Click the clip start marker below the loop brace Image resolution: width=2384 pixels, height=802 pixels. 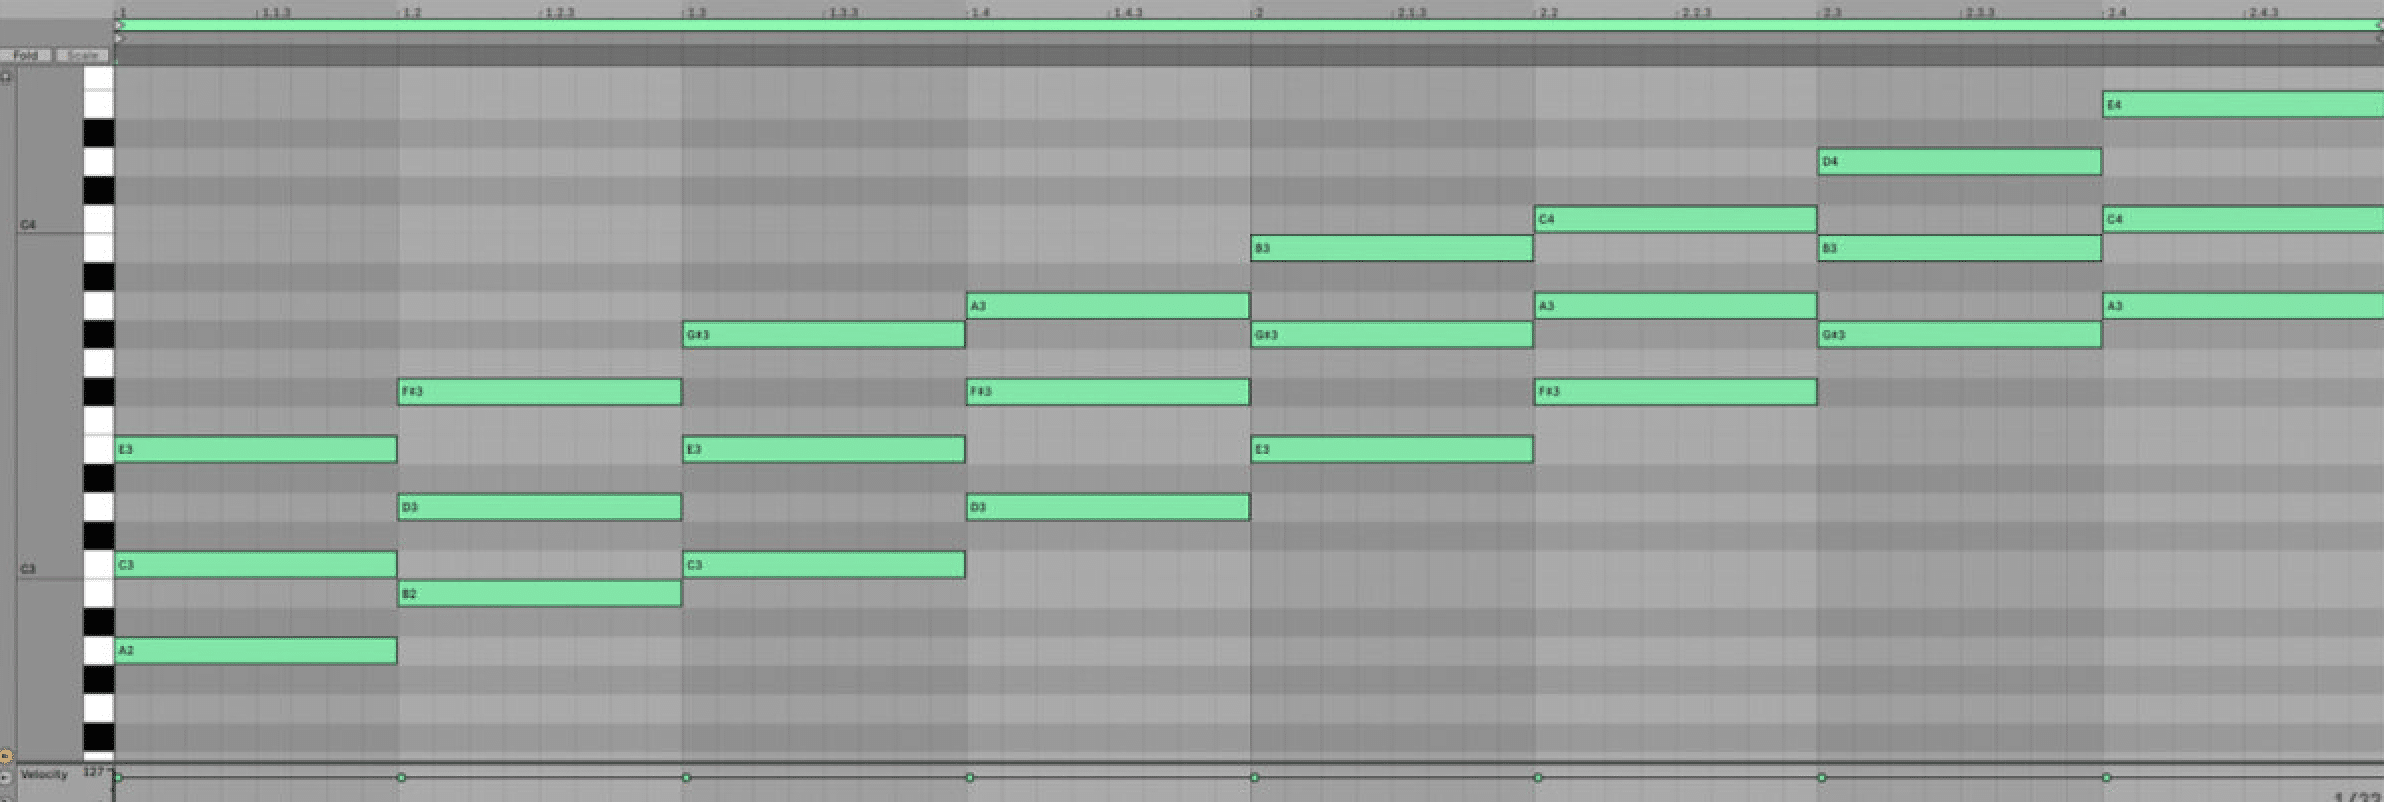(x=119, y=38)
